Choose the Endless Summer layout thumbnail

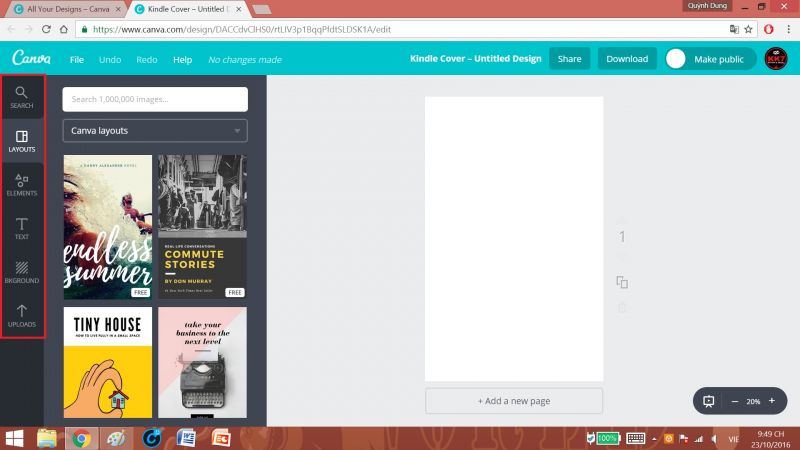point(107,227)
